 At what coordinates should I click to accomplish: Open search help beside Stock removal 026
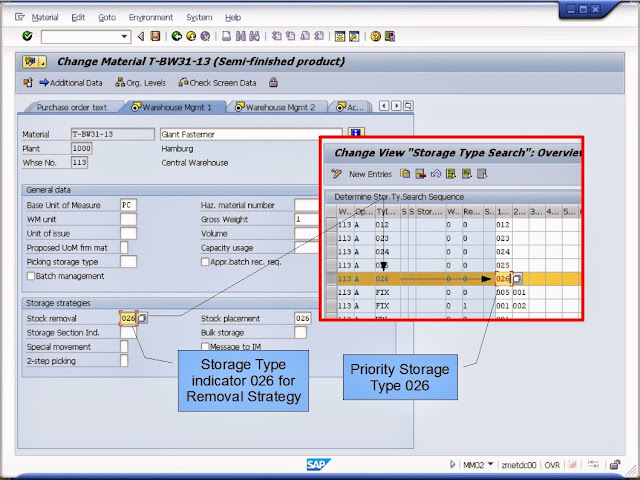pyautogui.click(x=142, y=318)
